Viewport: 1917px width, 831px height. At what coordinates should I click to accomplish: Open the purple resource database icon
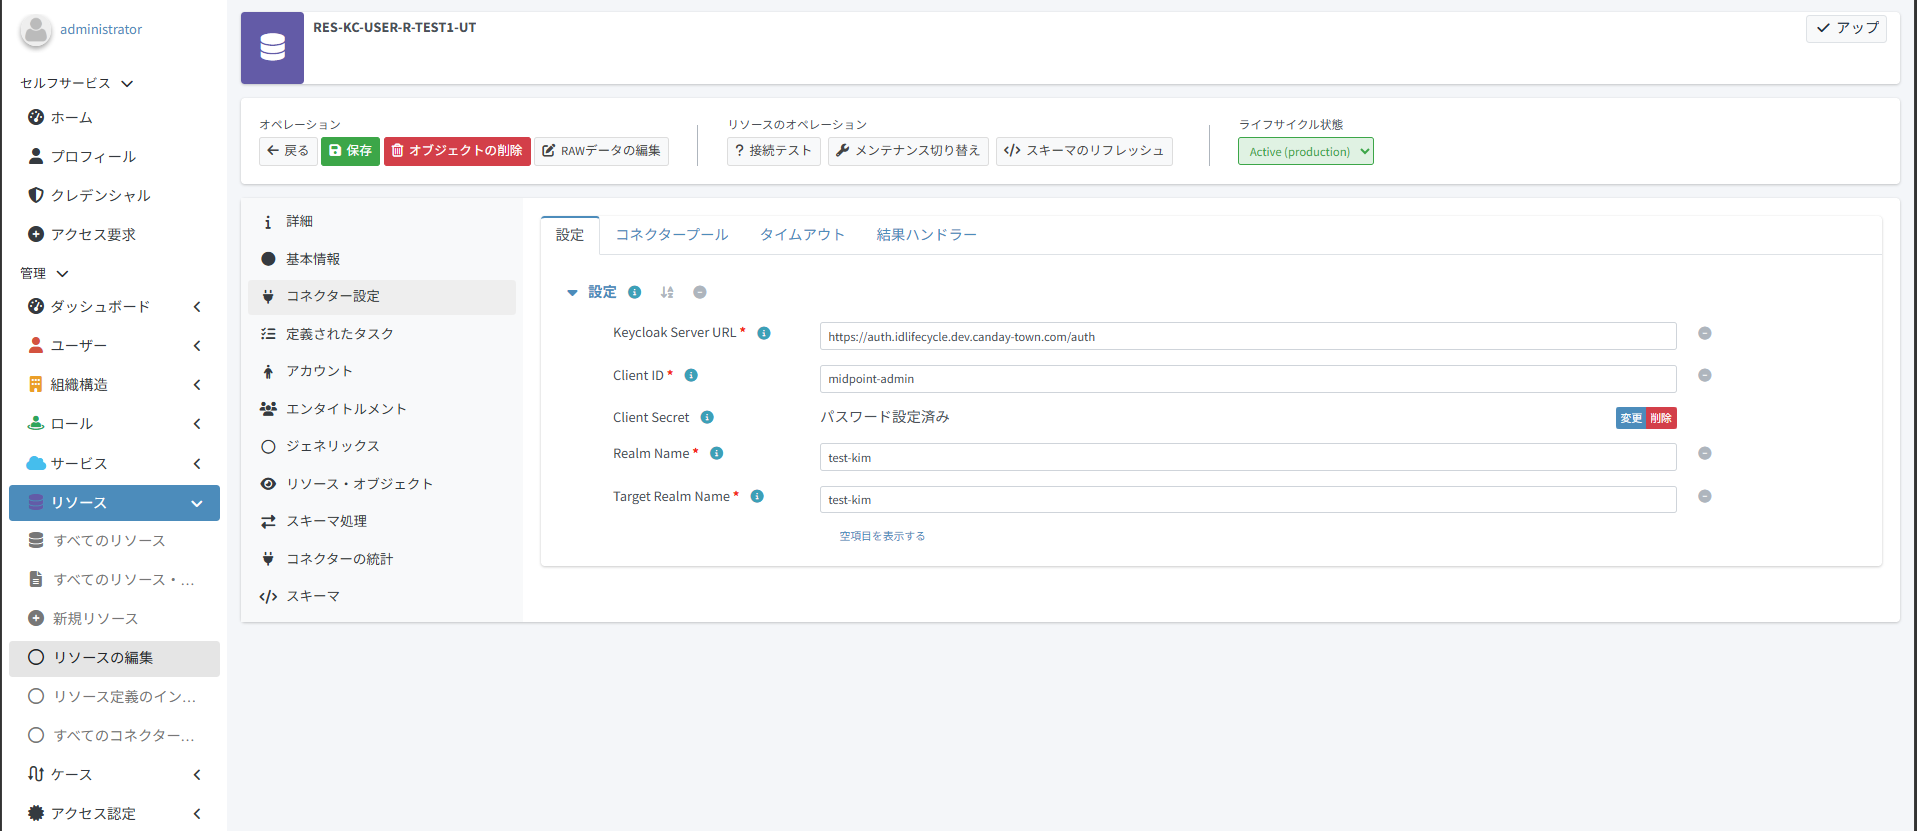click(272, 47)
